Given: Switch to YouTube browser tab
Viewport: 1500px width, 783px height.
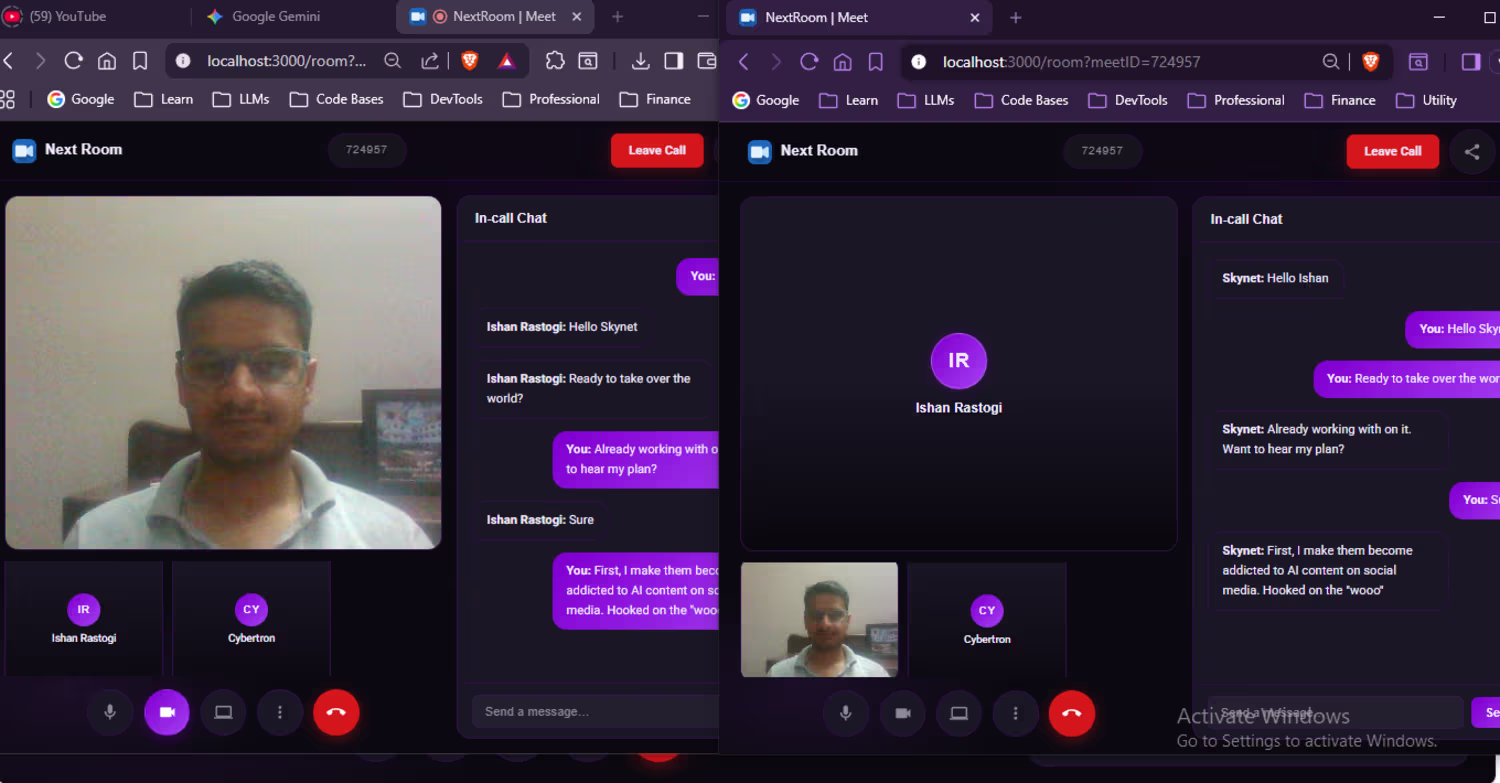Looking at the screenshot, I should coord(67,16).
